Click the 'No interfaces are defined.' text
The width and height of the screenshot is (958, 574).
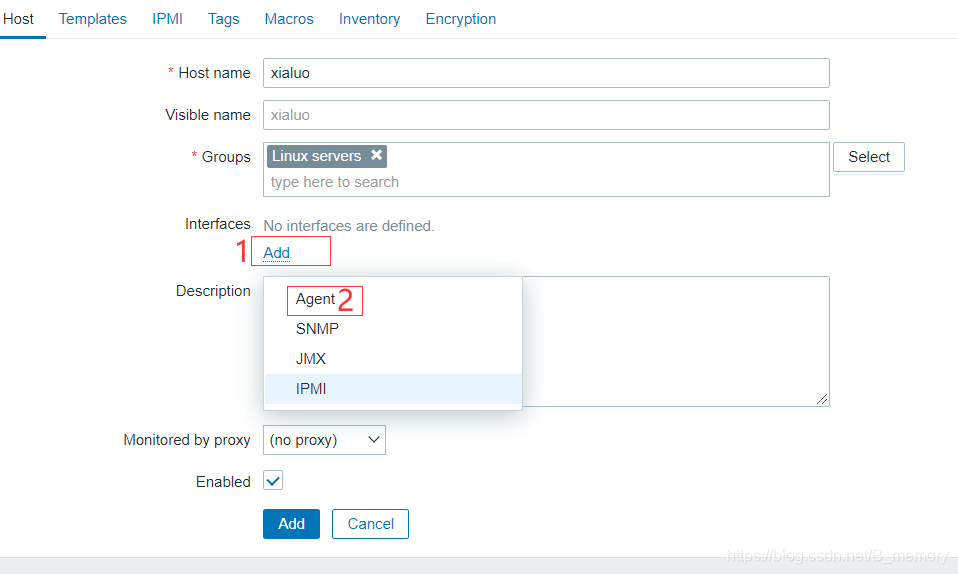click(x=349, y=226)
